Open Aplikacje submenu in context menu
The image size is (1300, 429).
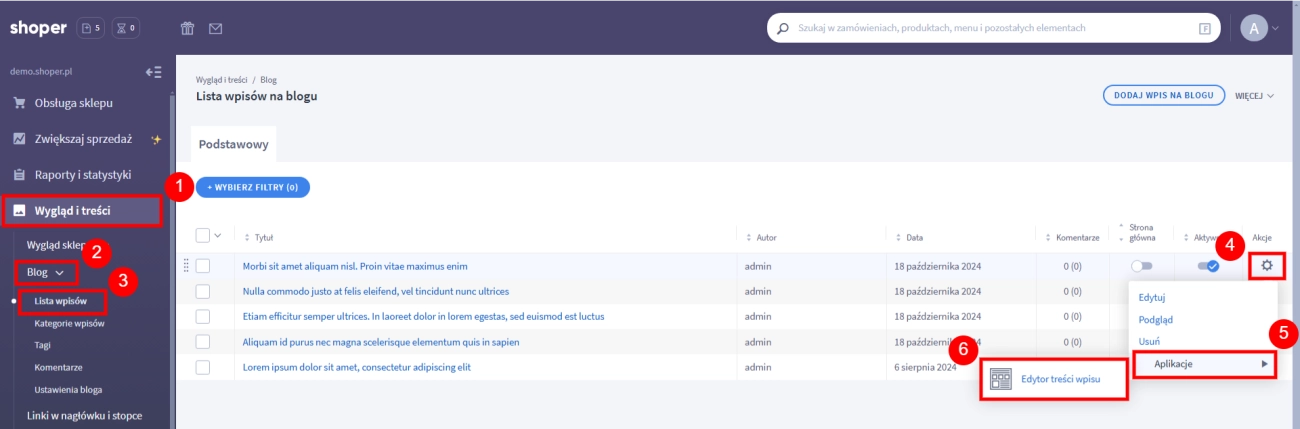point(1204,364)
